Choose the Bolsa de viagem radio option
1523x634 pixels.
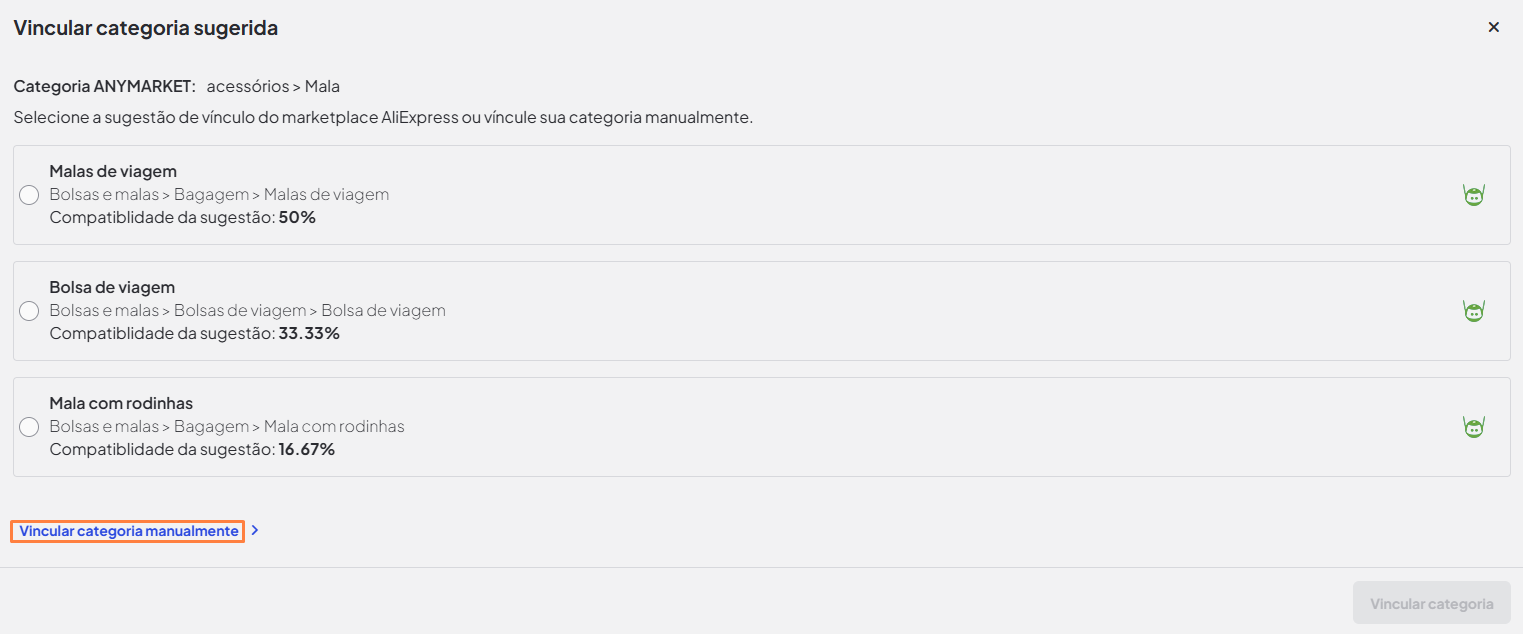(29, 311)
